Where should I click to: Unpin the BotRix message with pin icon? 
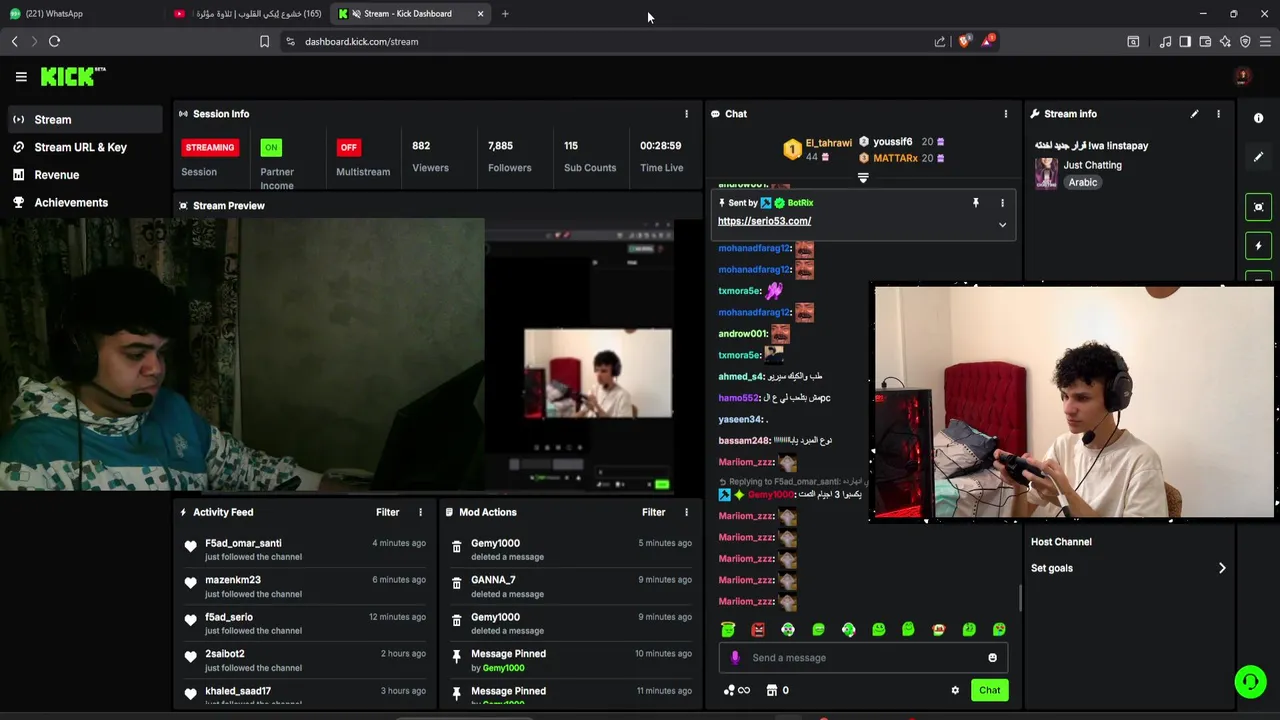point(976,203)
